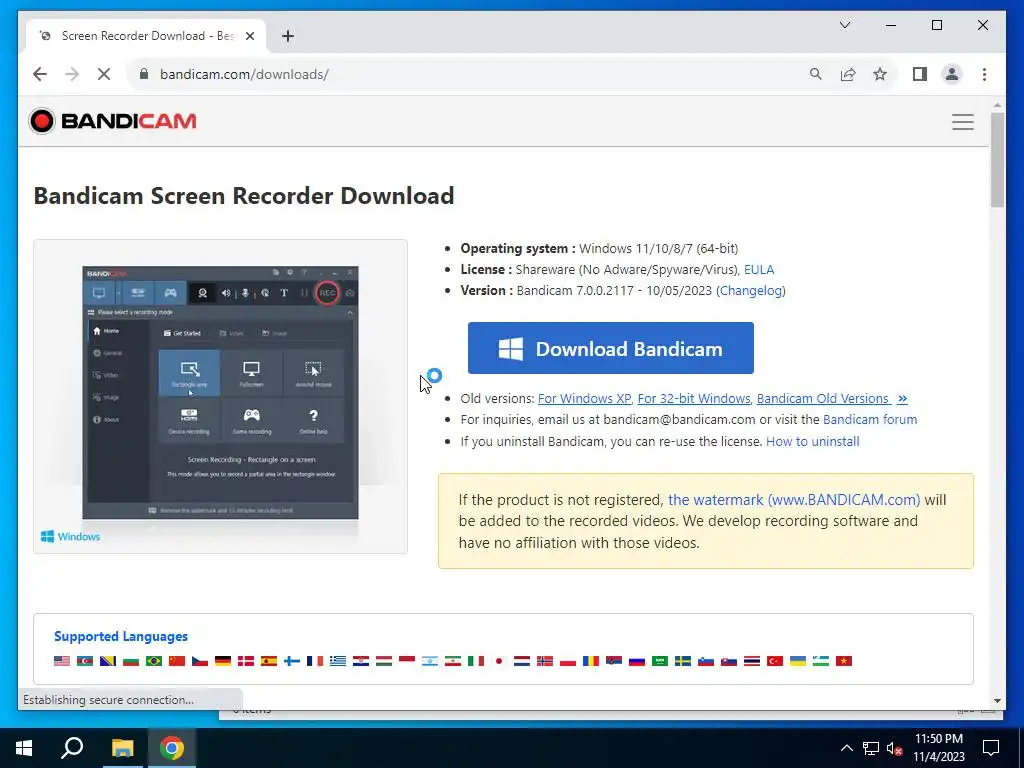
Task: Close the Screen Recorder Download tab
Action: pyautogui.click(x=249, y=36)
